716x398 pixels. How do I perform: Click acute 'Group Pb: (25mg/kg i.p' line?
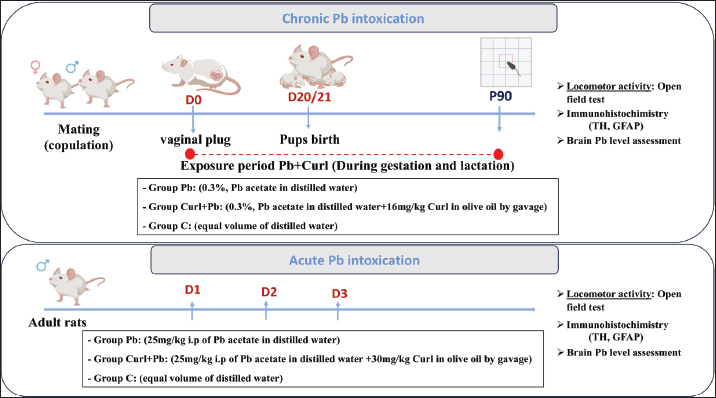pyautogui.click(x=214, y=340)
